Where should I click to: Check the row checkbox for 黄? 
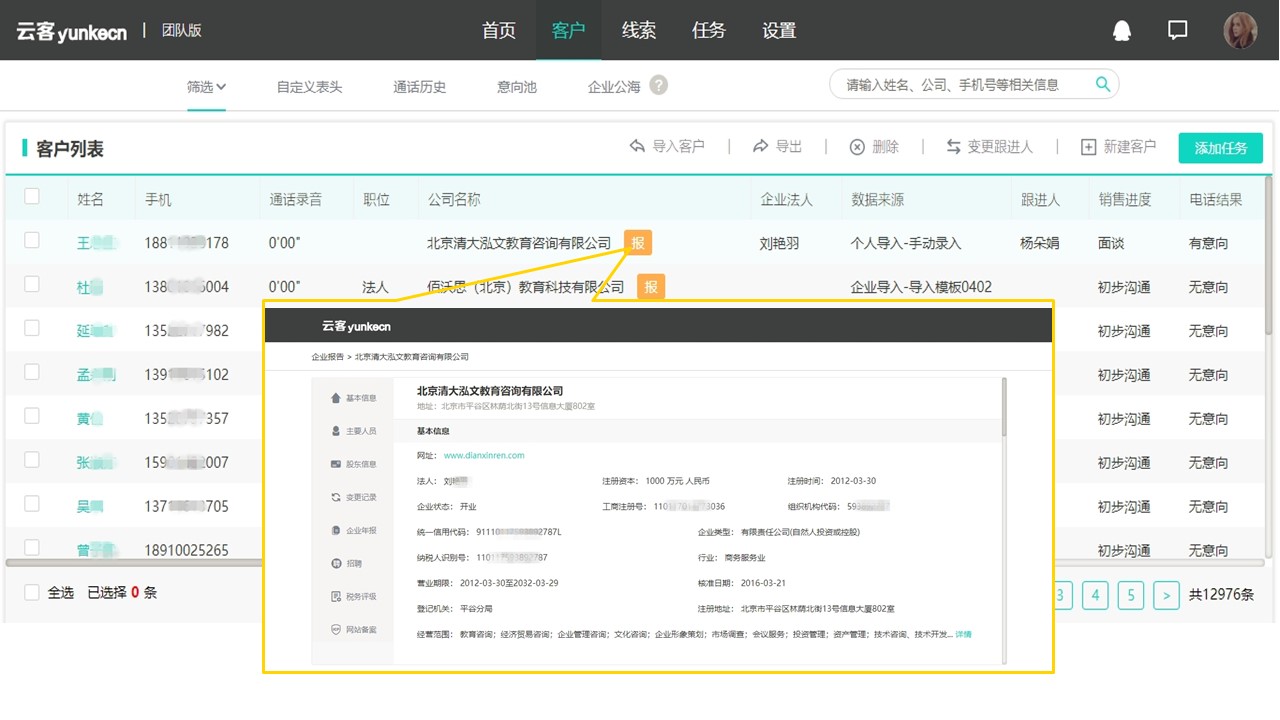point(32,416)
